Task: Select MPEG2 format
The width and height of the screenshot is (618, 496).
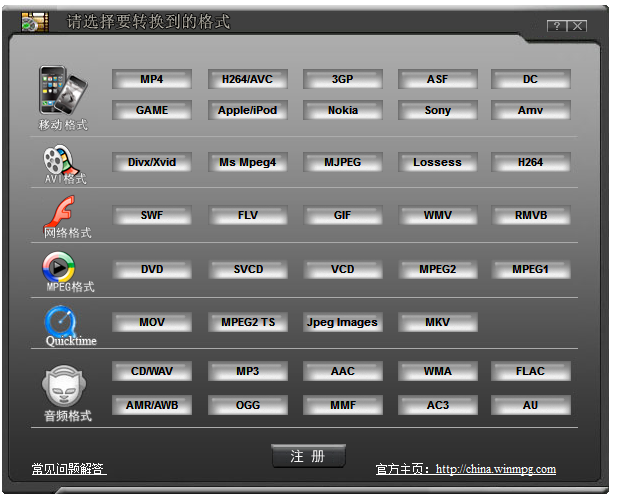Action: coord(437,269)
